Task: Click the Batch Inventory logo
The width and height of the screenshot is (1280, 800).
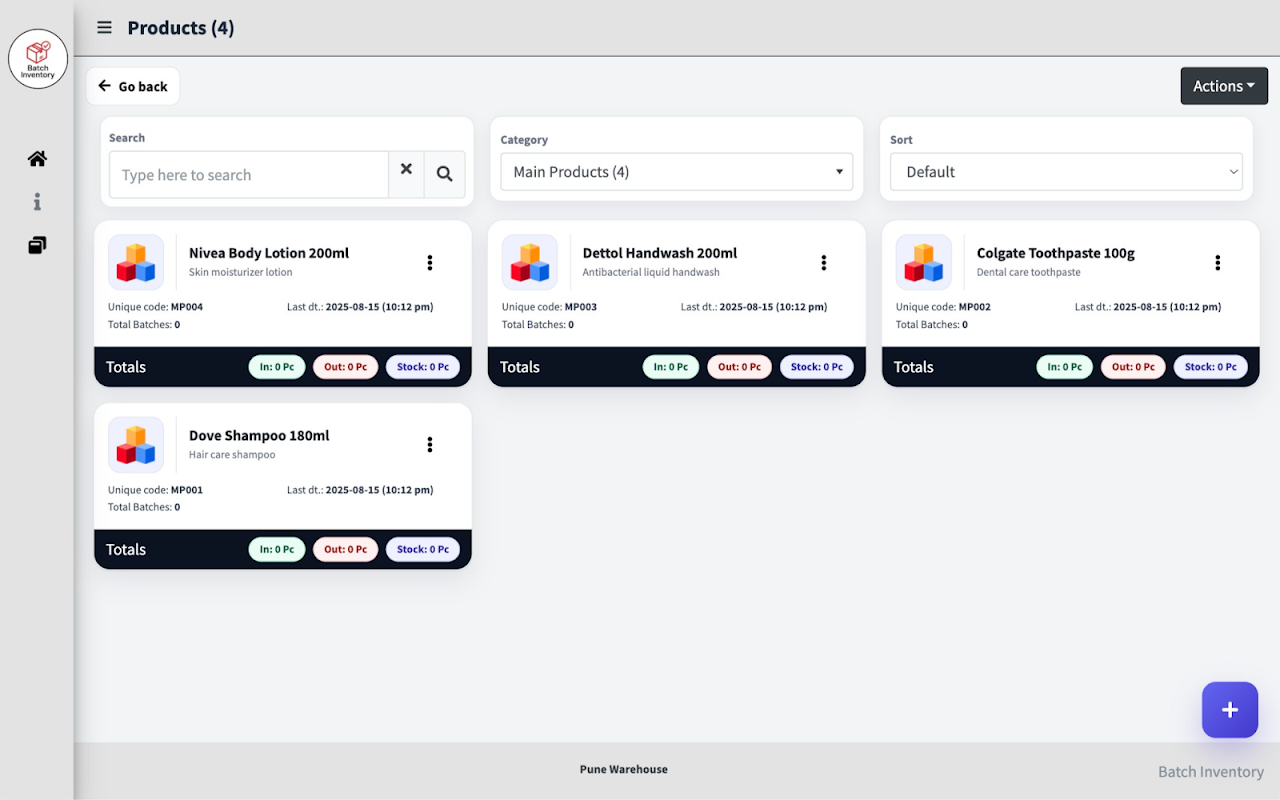Action: pyautogui.click(x=38, y=59)
